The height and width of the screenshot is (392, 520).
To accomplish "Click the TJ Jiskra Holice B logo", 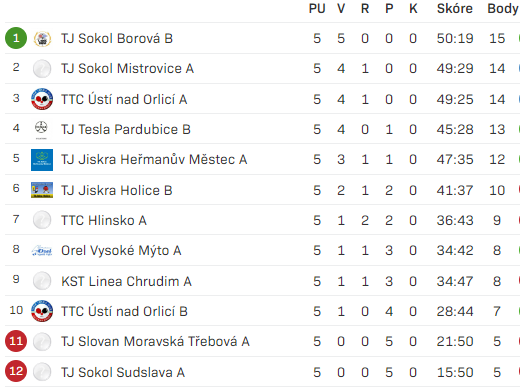I will (x=42, y=190).
